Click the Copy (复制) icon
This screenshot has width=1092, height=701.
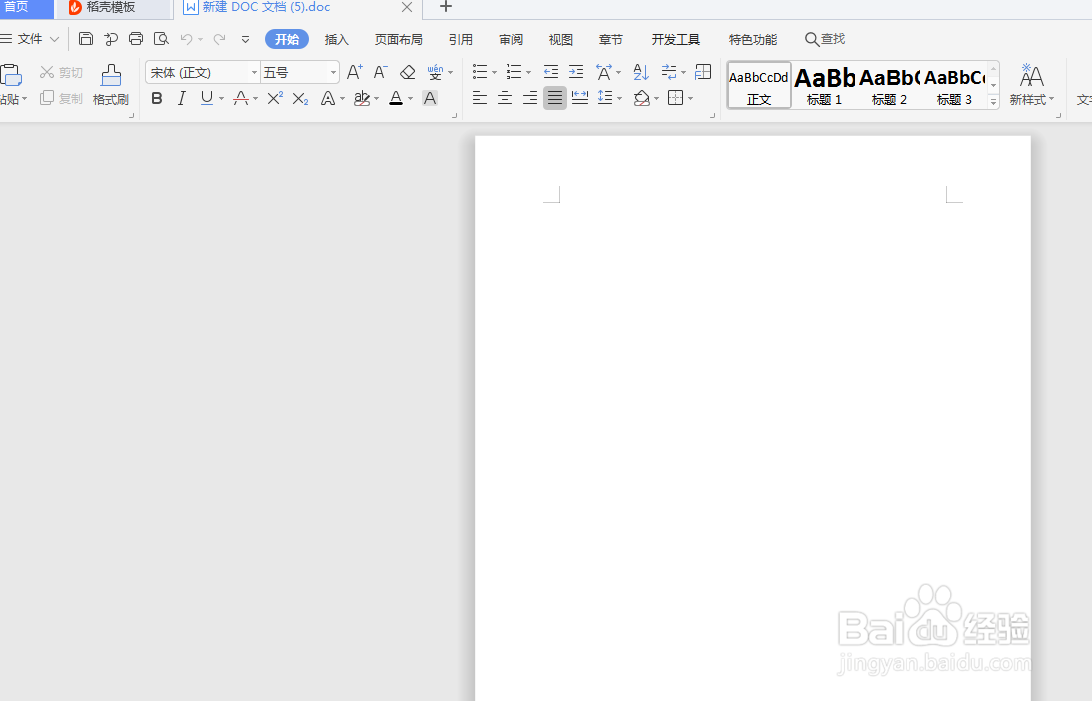[x=47, y=98]
